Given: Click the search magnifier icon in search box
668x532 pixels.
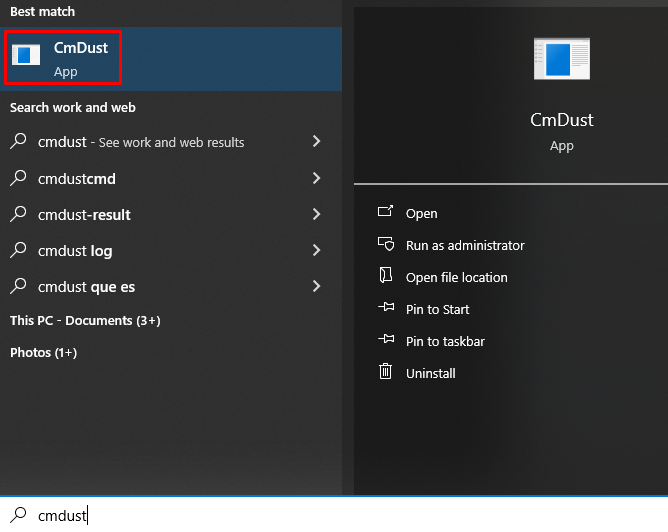Looking at the screenshot, I should click(x=18, y=515).
